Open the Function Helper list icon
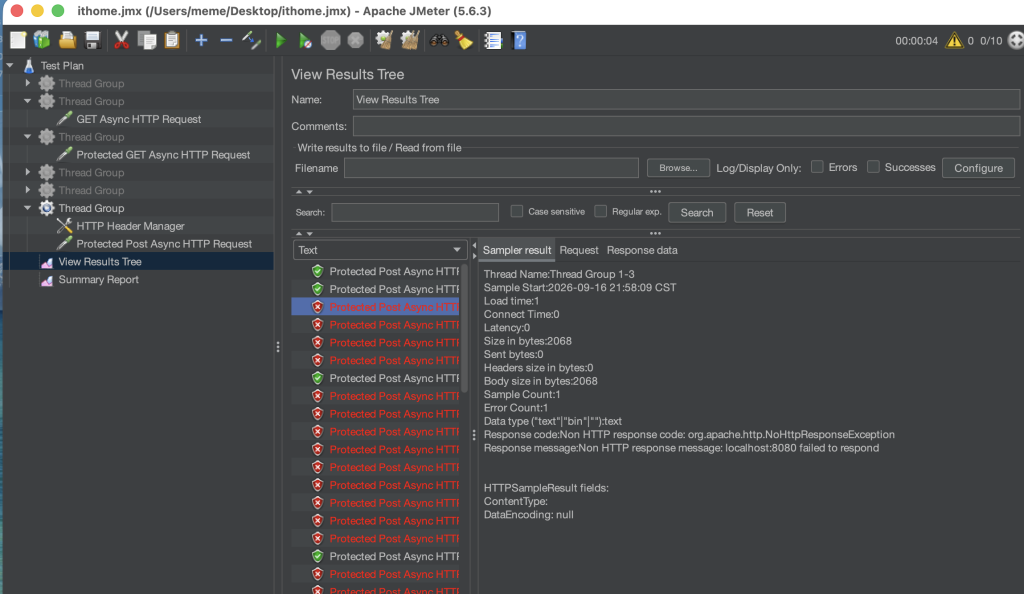This screenshot has height=594, width=1024. click(493, 40)
